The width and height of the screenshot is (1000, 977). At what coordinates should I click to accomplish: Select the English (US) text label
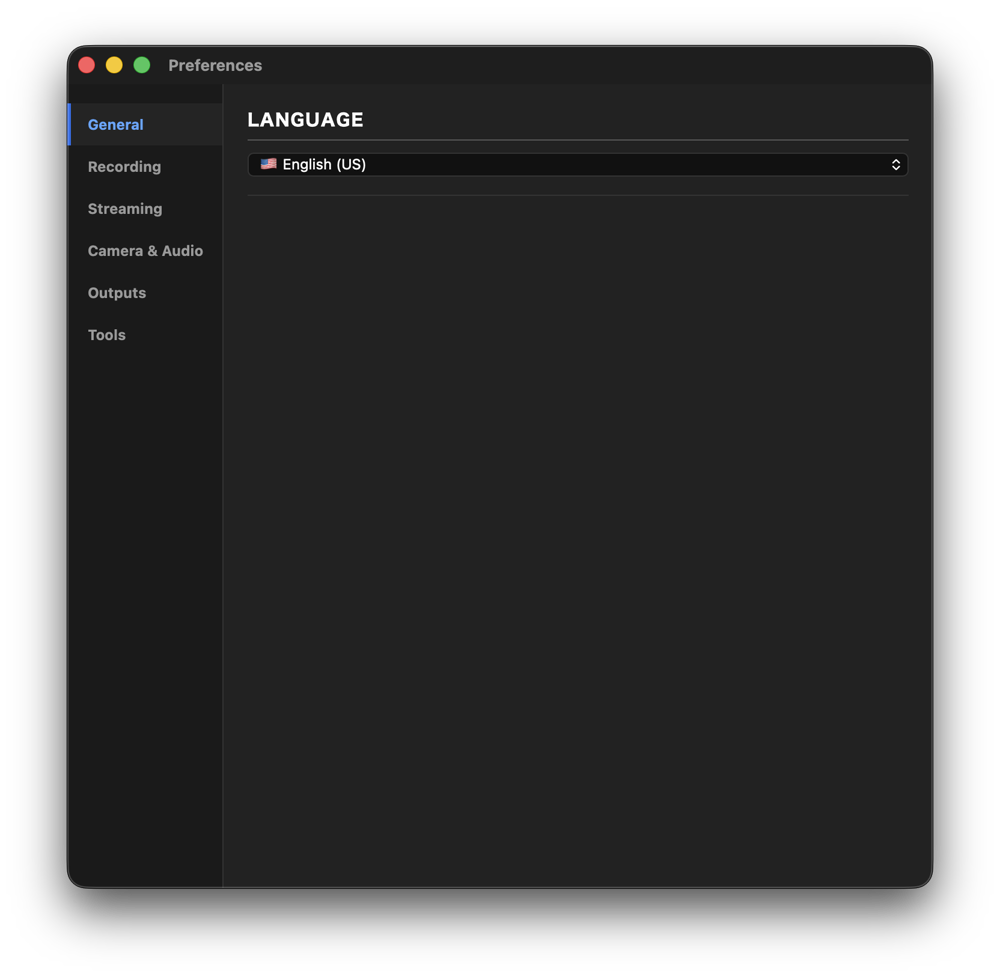[324, 165]
